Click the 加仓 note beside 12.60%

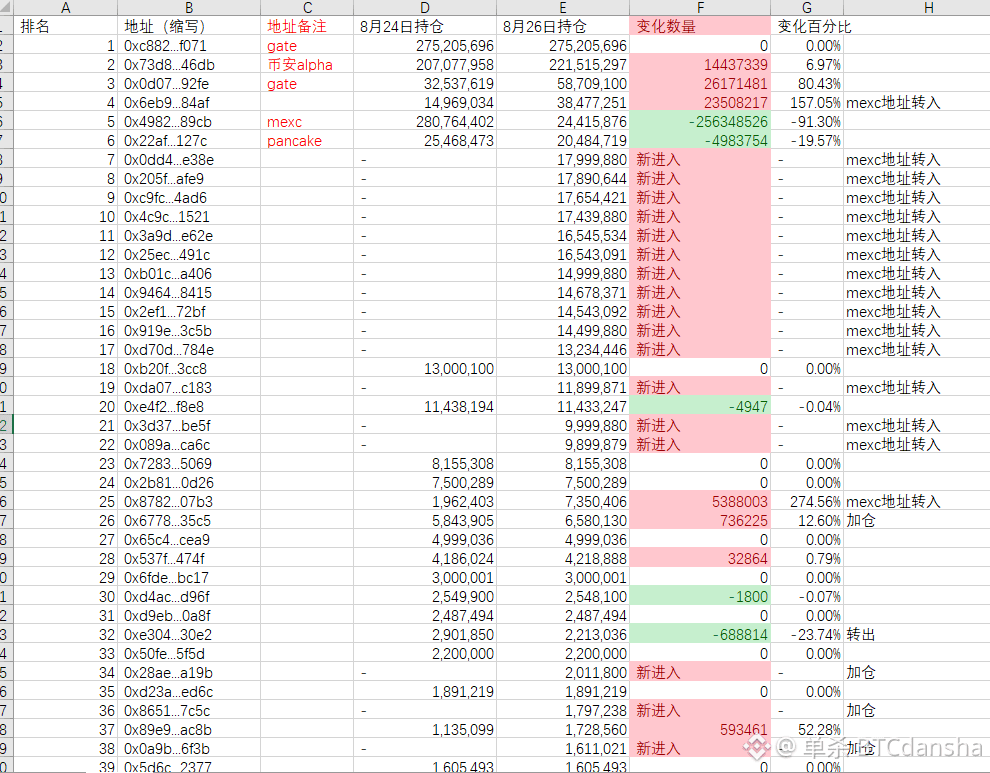pos(917,520)
